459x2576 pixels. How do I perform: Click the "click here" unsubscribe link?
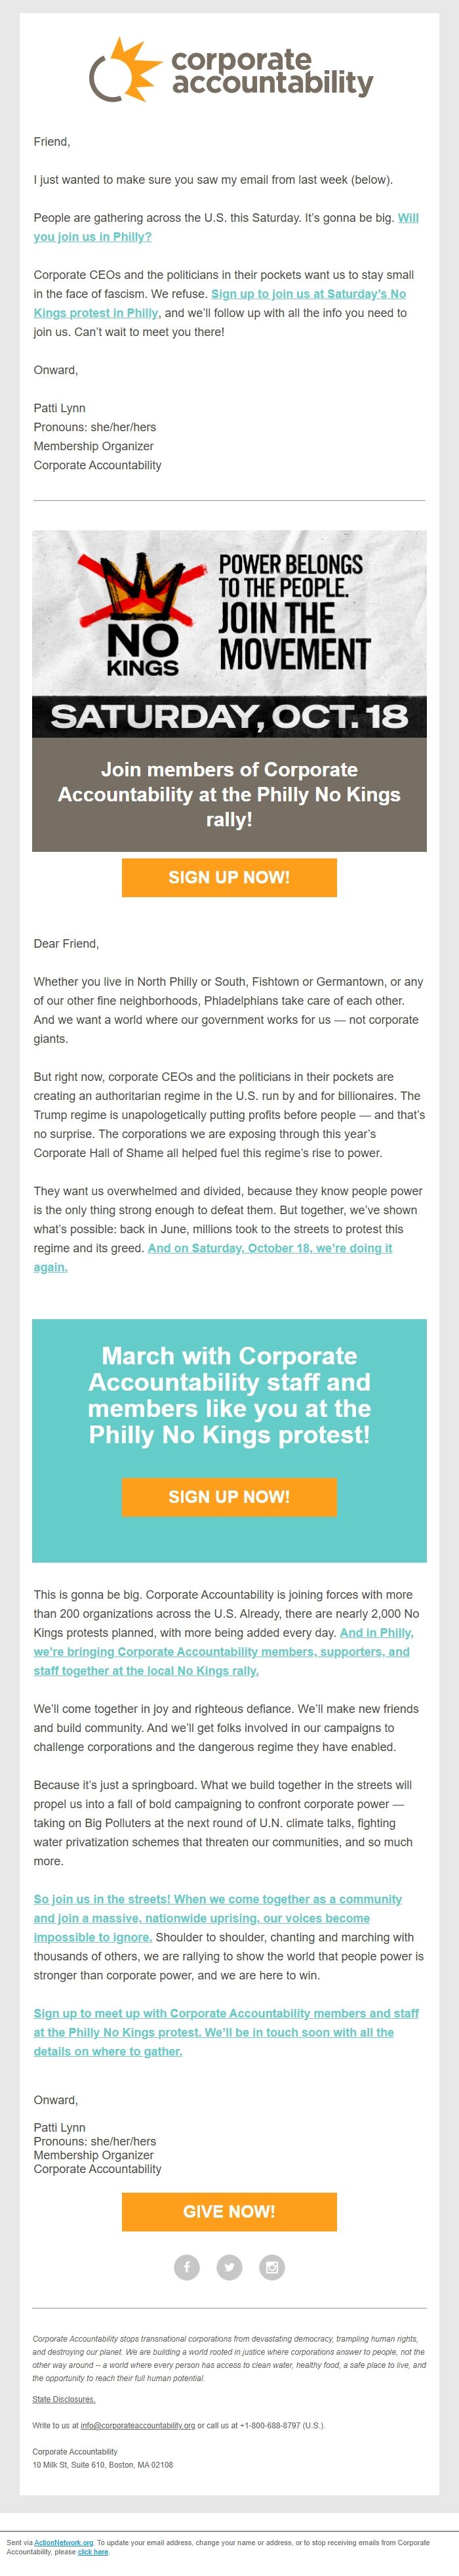tap(93, 2552)
